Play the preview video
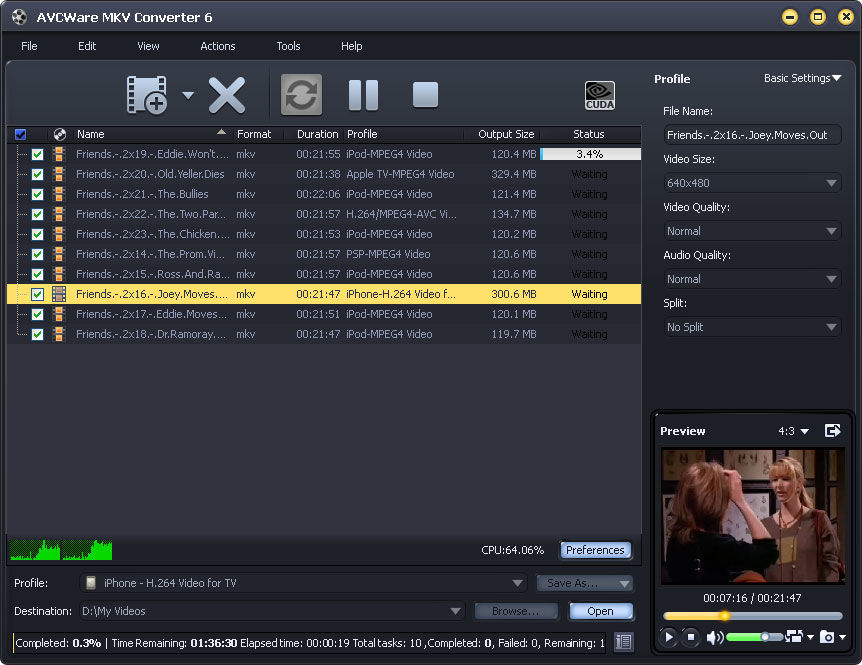Image resolution: width=862 pixels, height=665 pixels. (x=669, y=637)
